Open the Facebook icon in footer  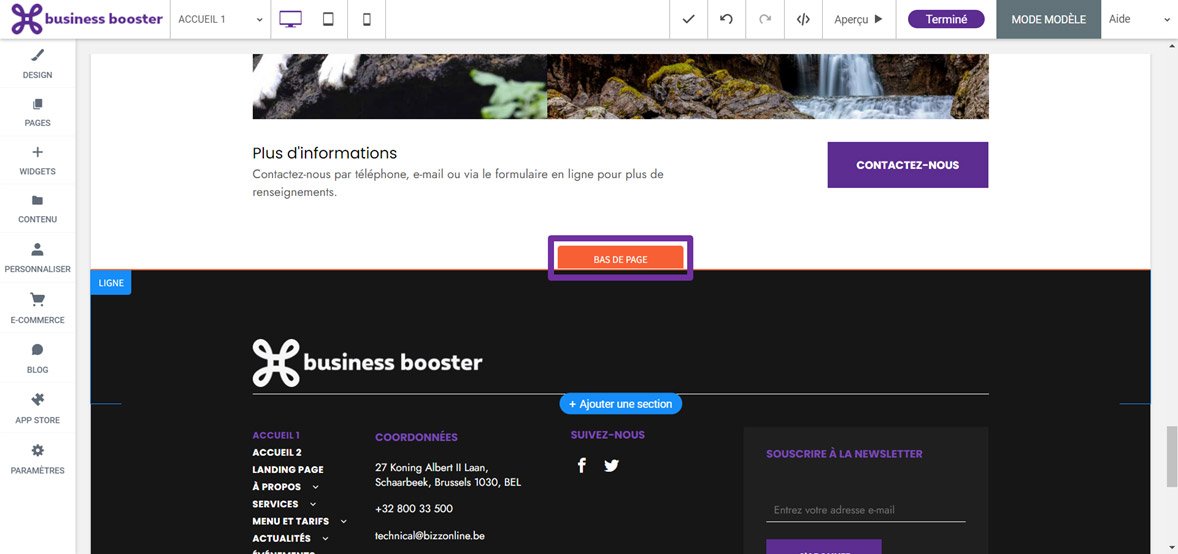click(582, 465)
